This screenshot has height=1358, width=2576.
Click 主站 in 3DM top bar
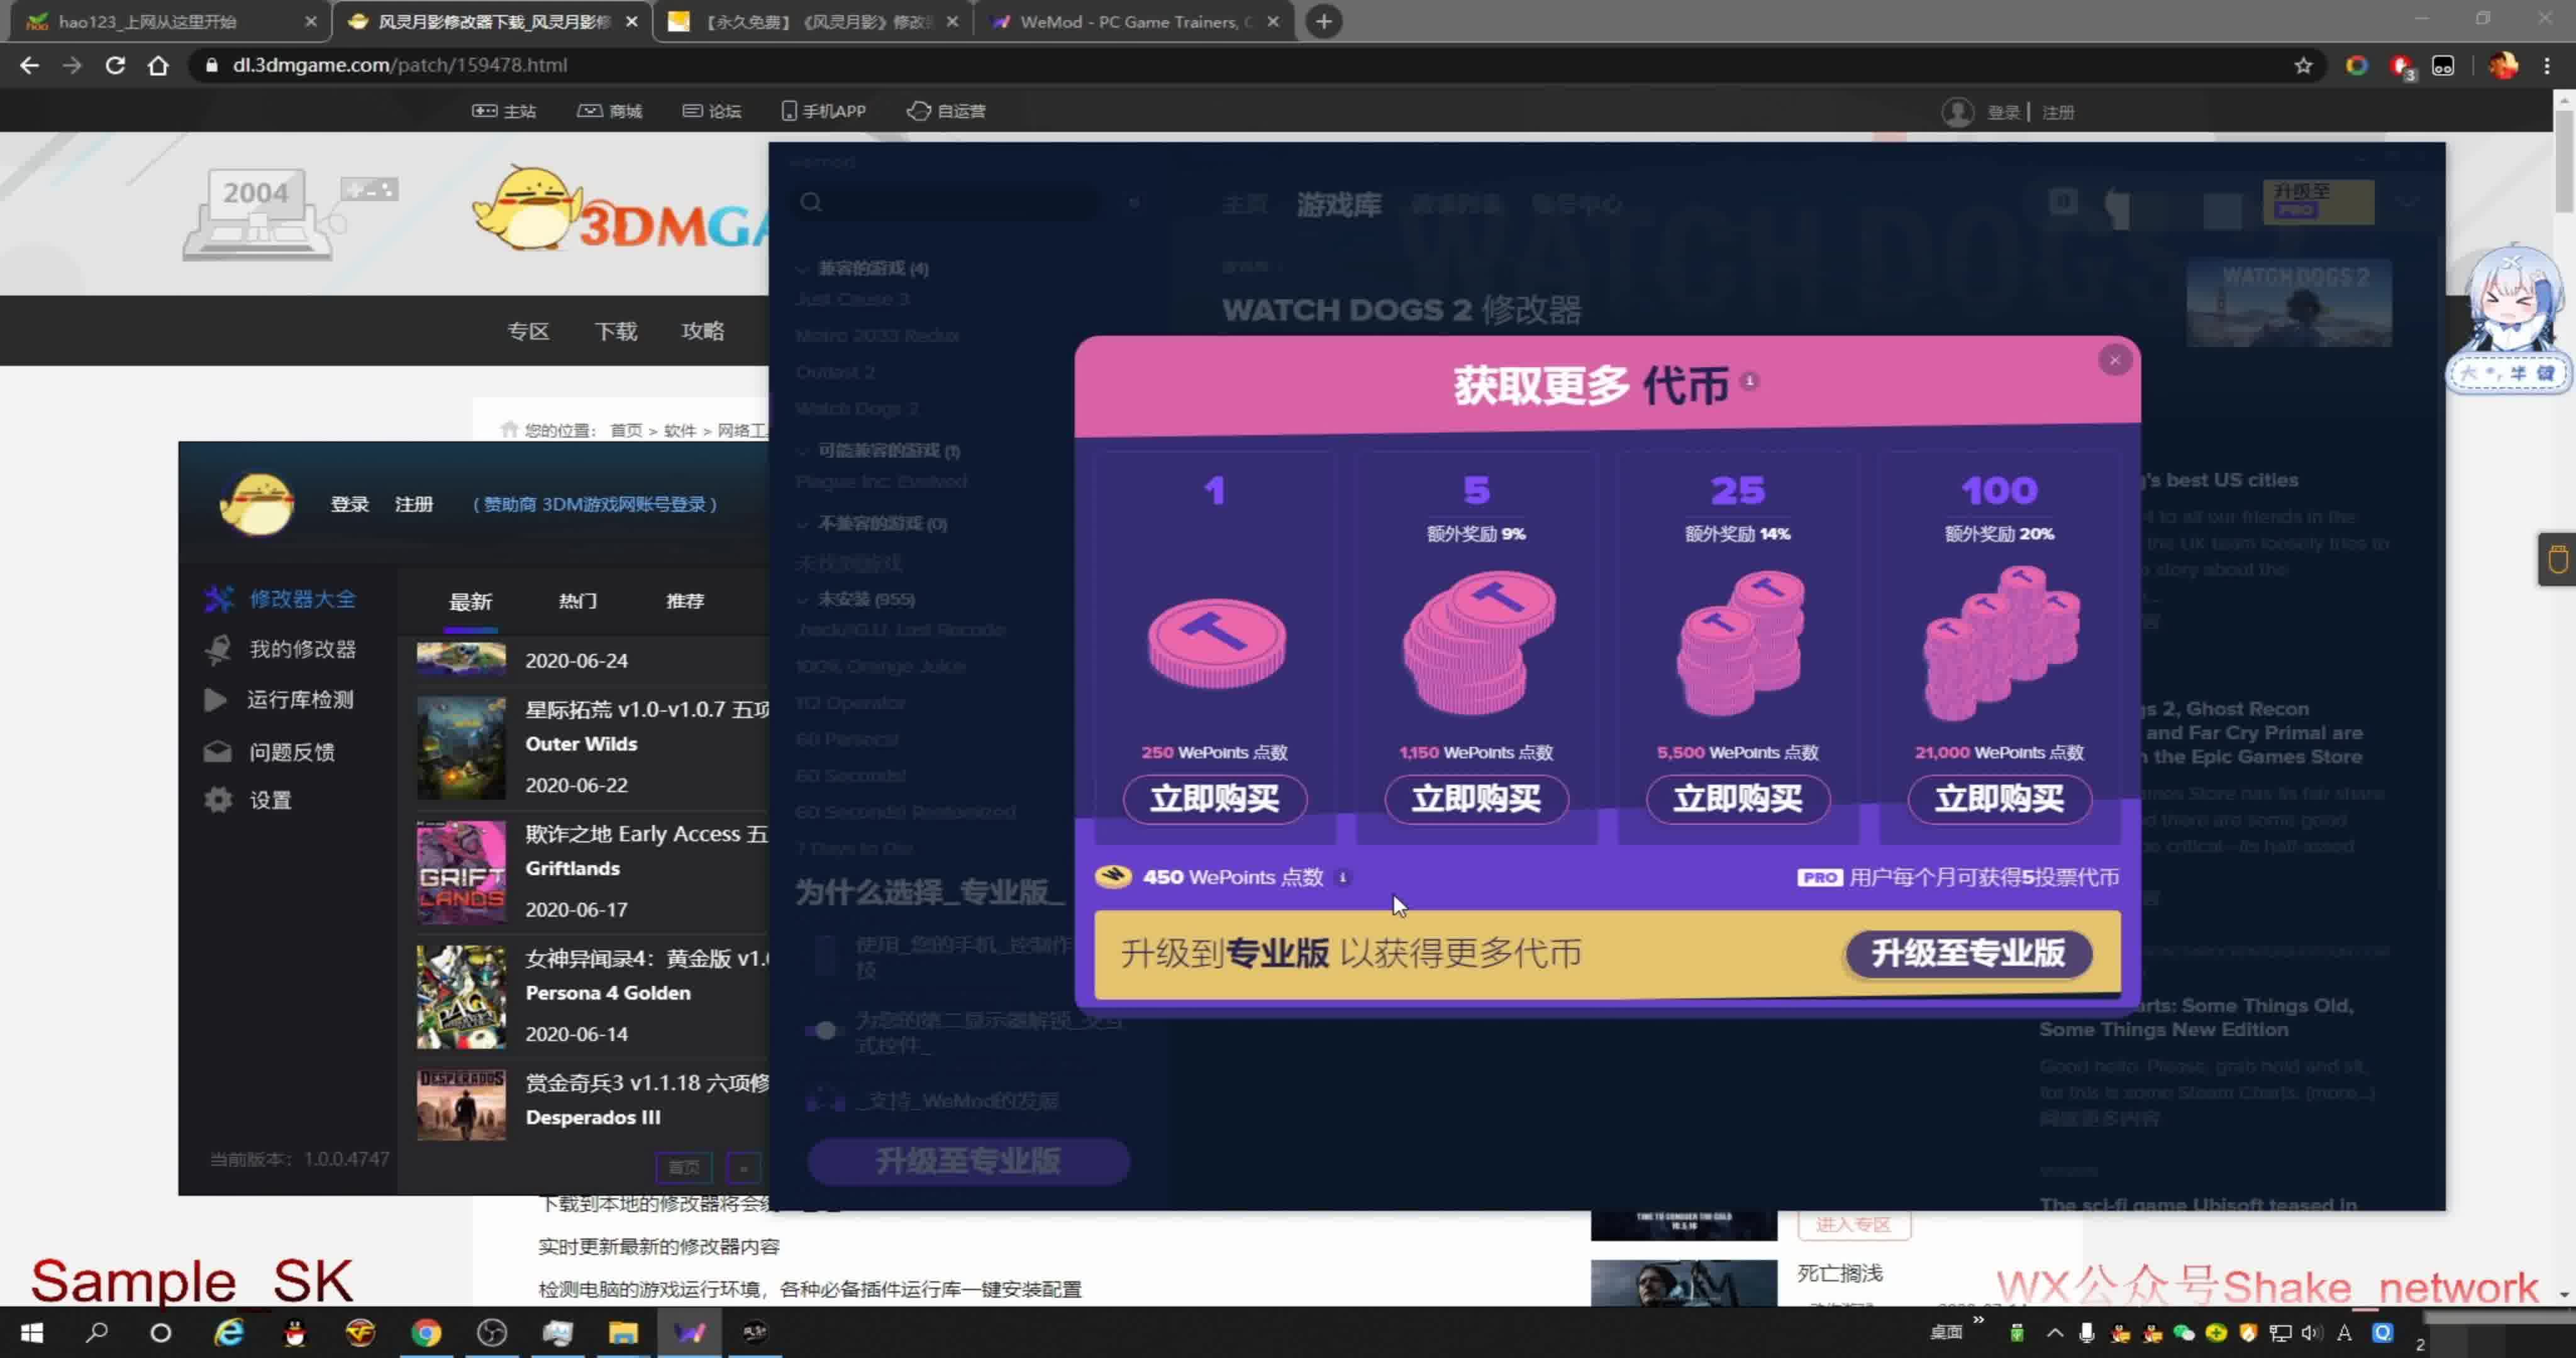click(x=504, y=111)
